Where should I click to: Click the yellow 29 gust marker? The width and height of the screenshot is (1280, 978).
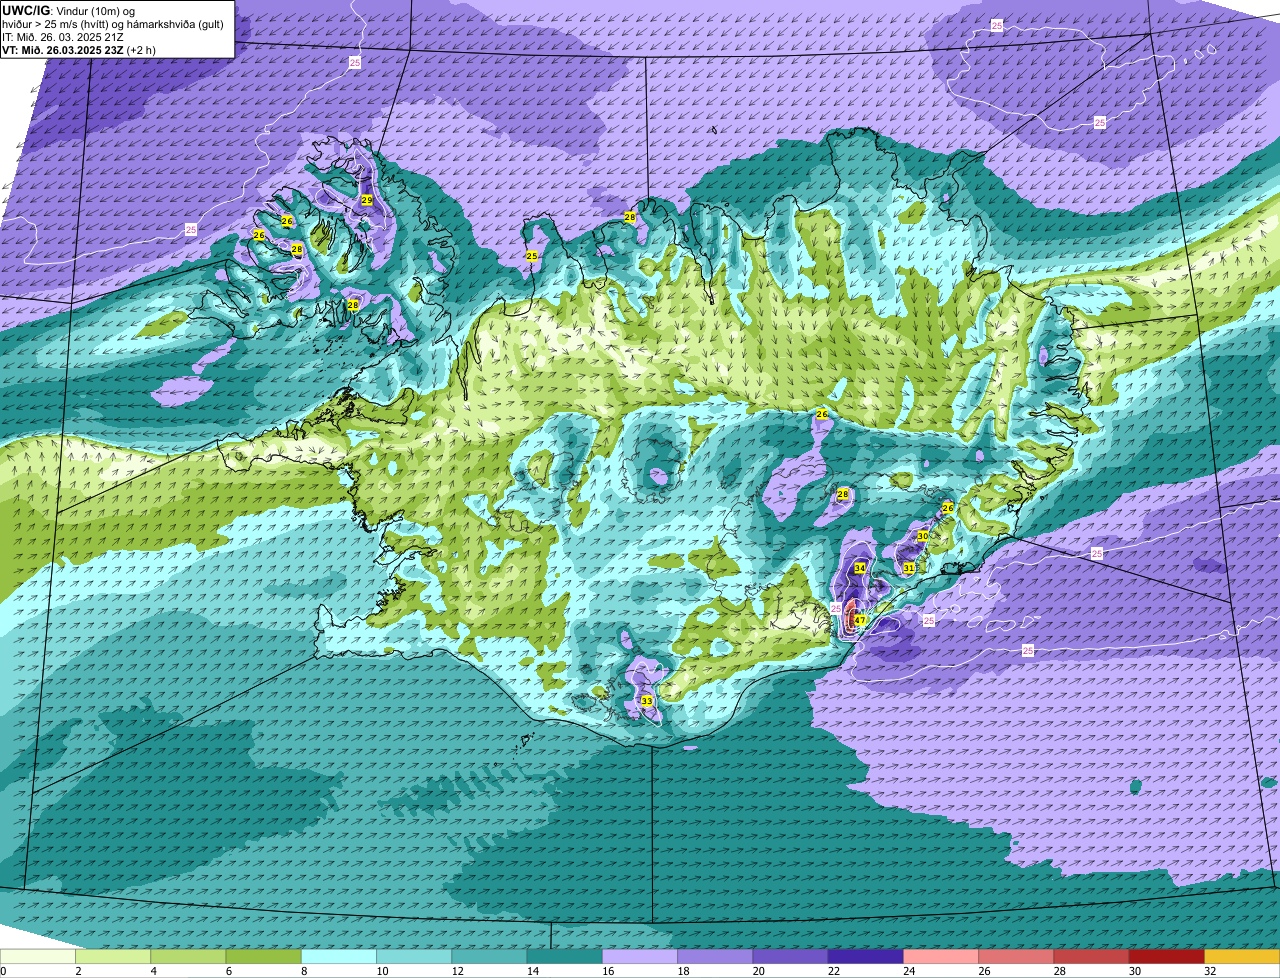(367, 200)
